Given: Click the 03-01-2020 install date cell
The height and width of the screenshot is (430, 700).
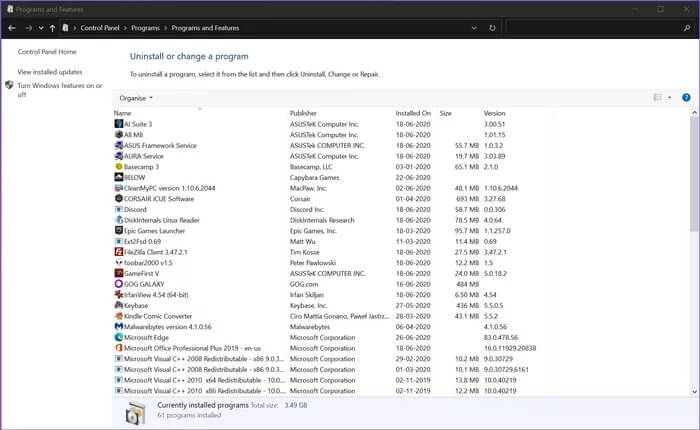Looking at the screenshot, I should pyautogui.click(x=413, y=167).
